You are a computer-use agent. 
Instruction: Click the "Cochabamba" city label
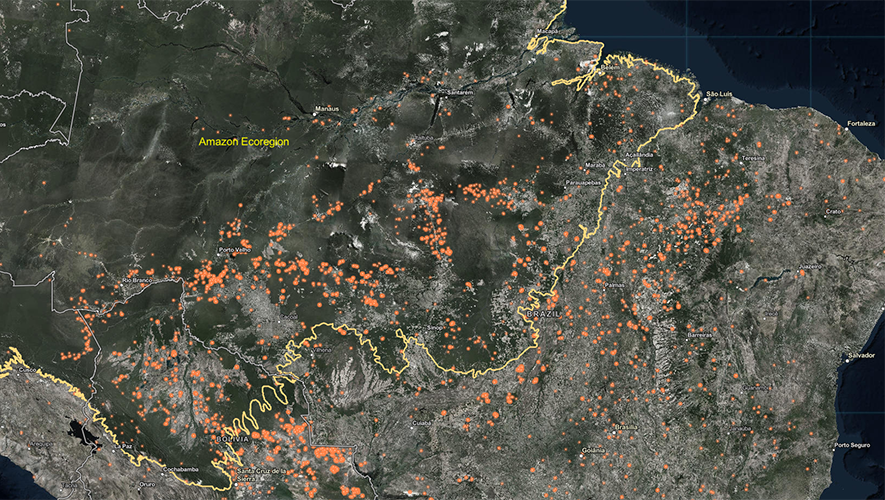pyautogui.click(x=179, y=470)
